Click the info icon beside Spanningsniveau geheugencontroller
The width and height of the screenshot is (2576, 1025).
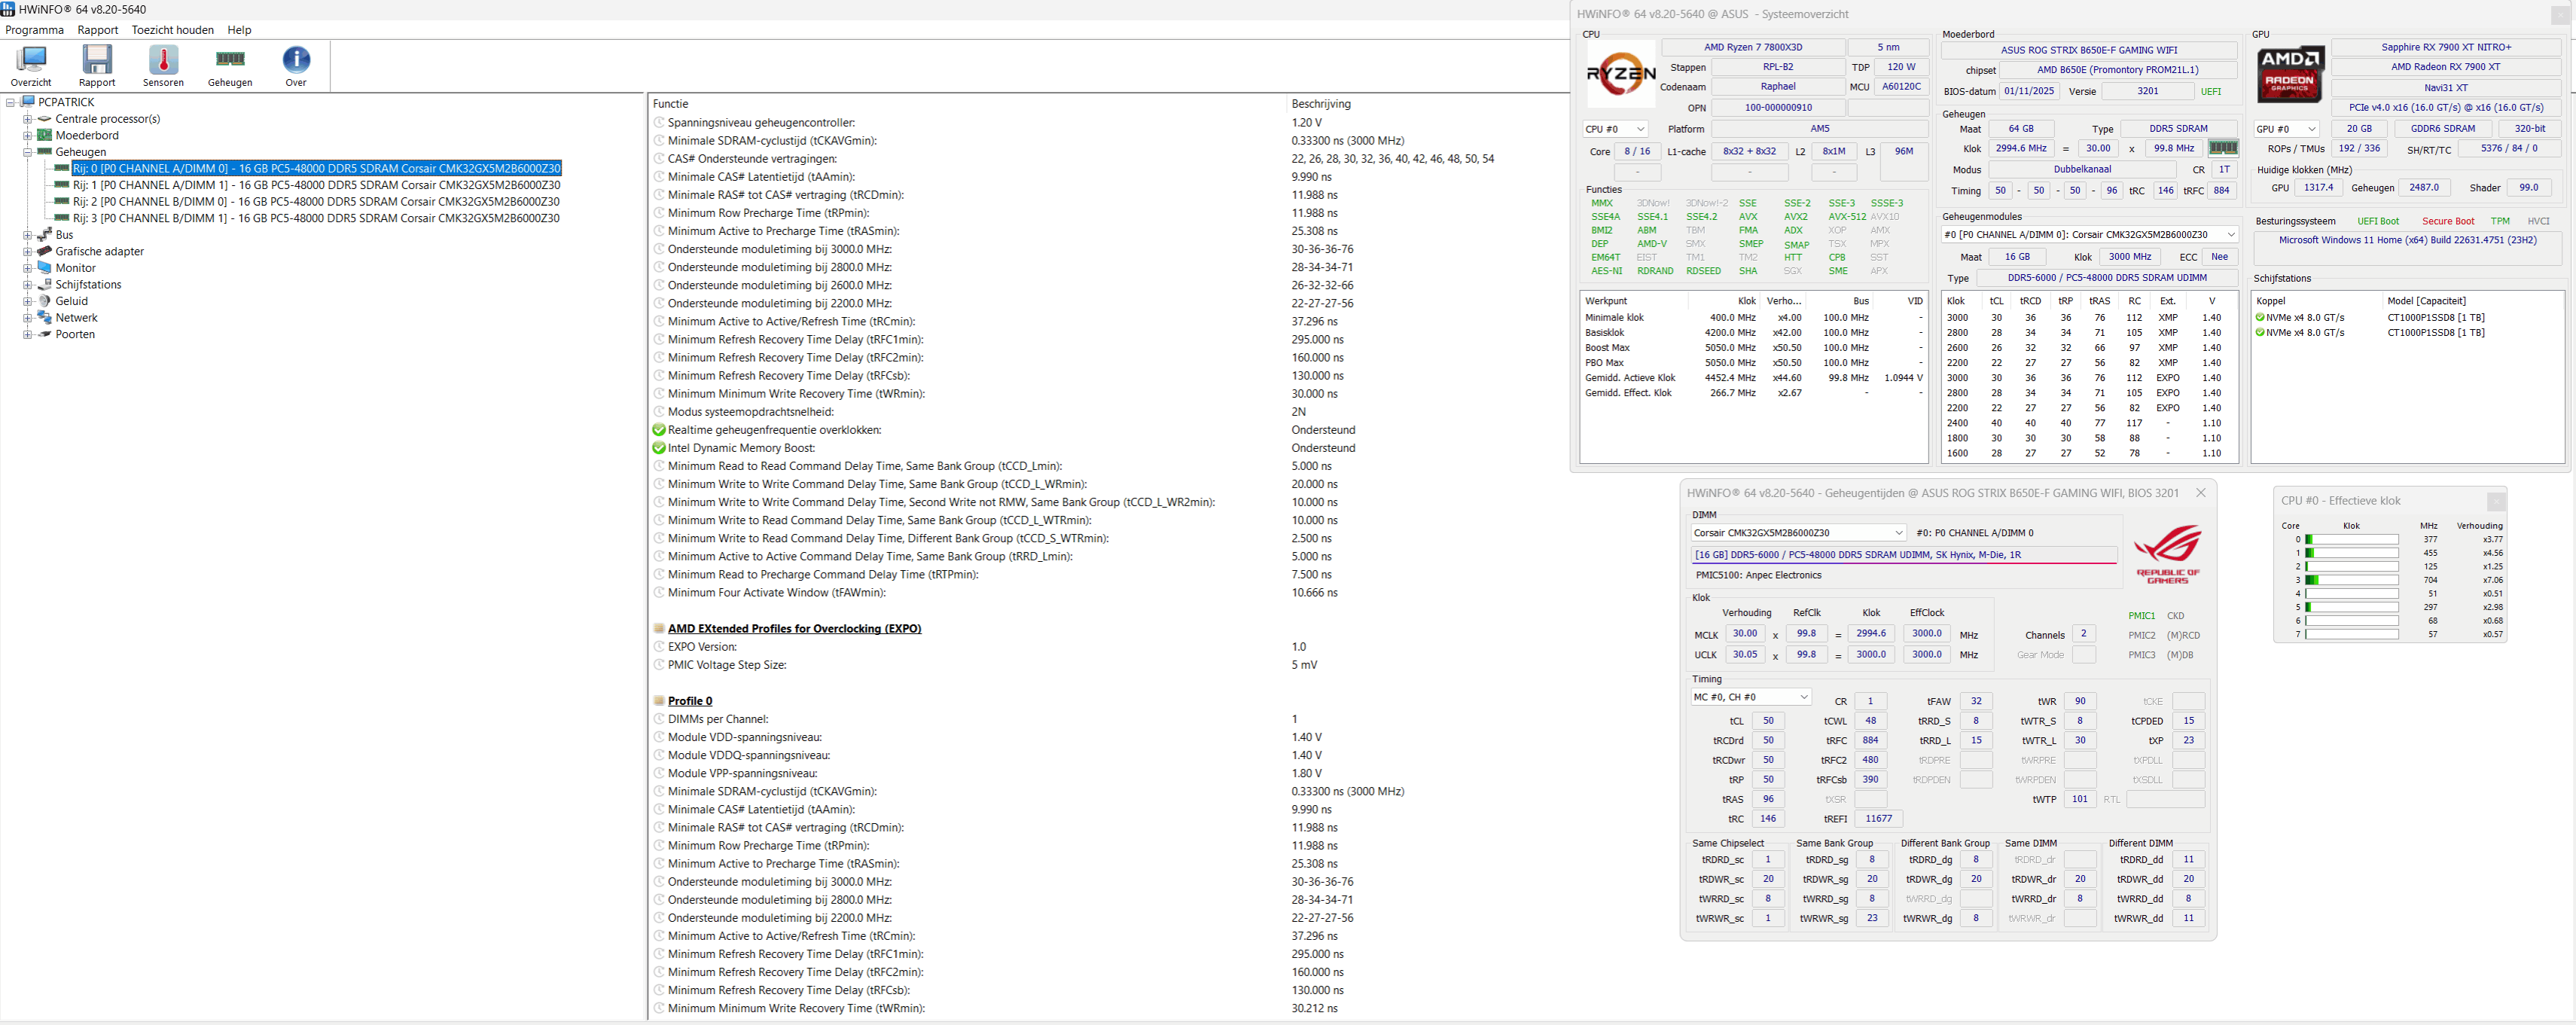point(659,122)
